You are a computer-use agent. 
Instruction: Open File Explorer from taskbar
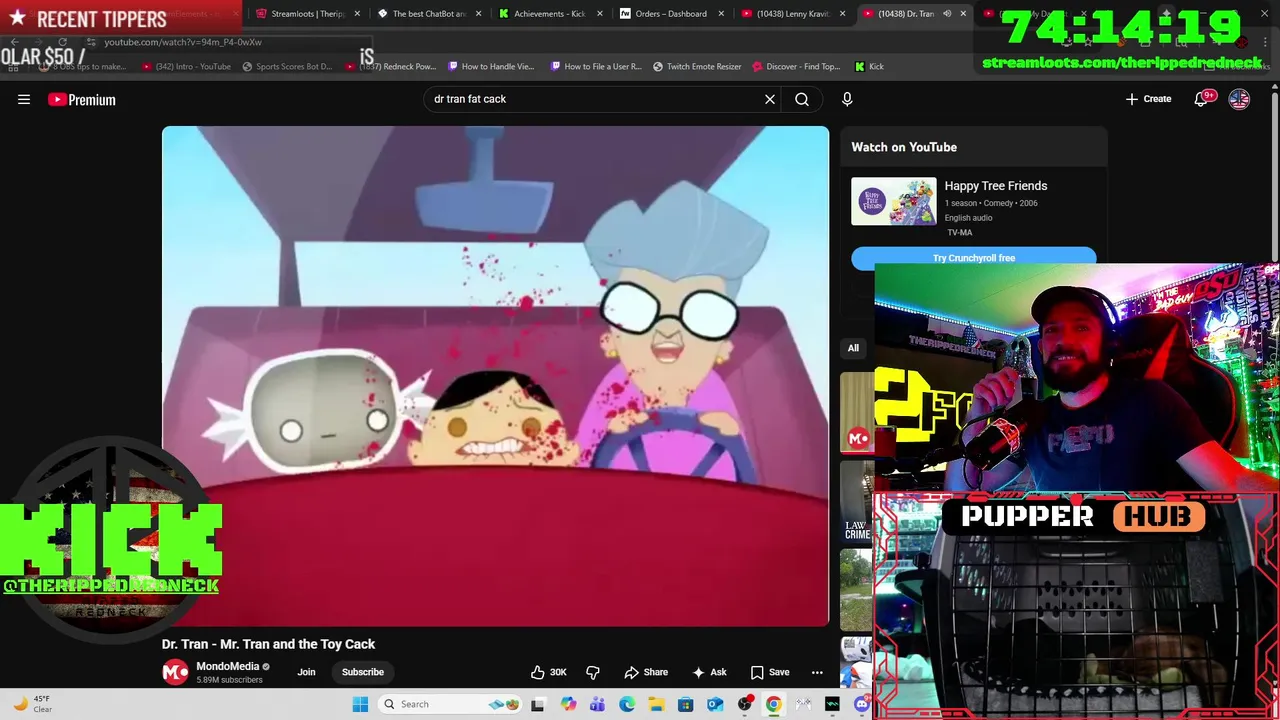656,704
